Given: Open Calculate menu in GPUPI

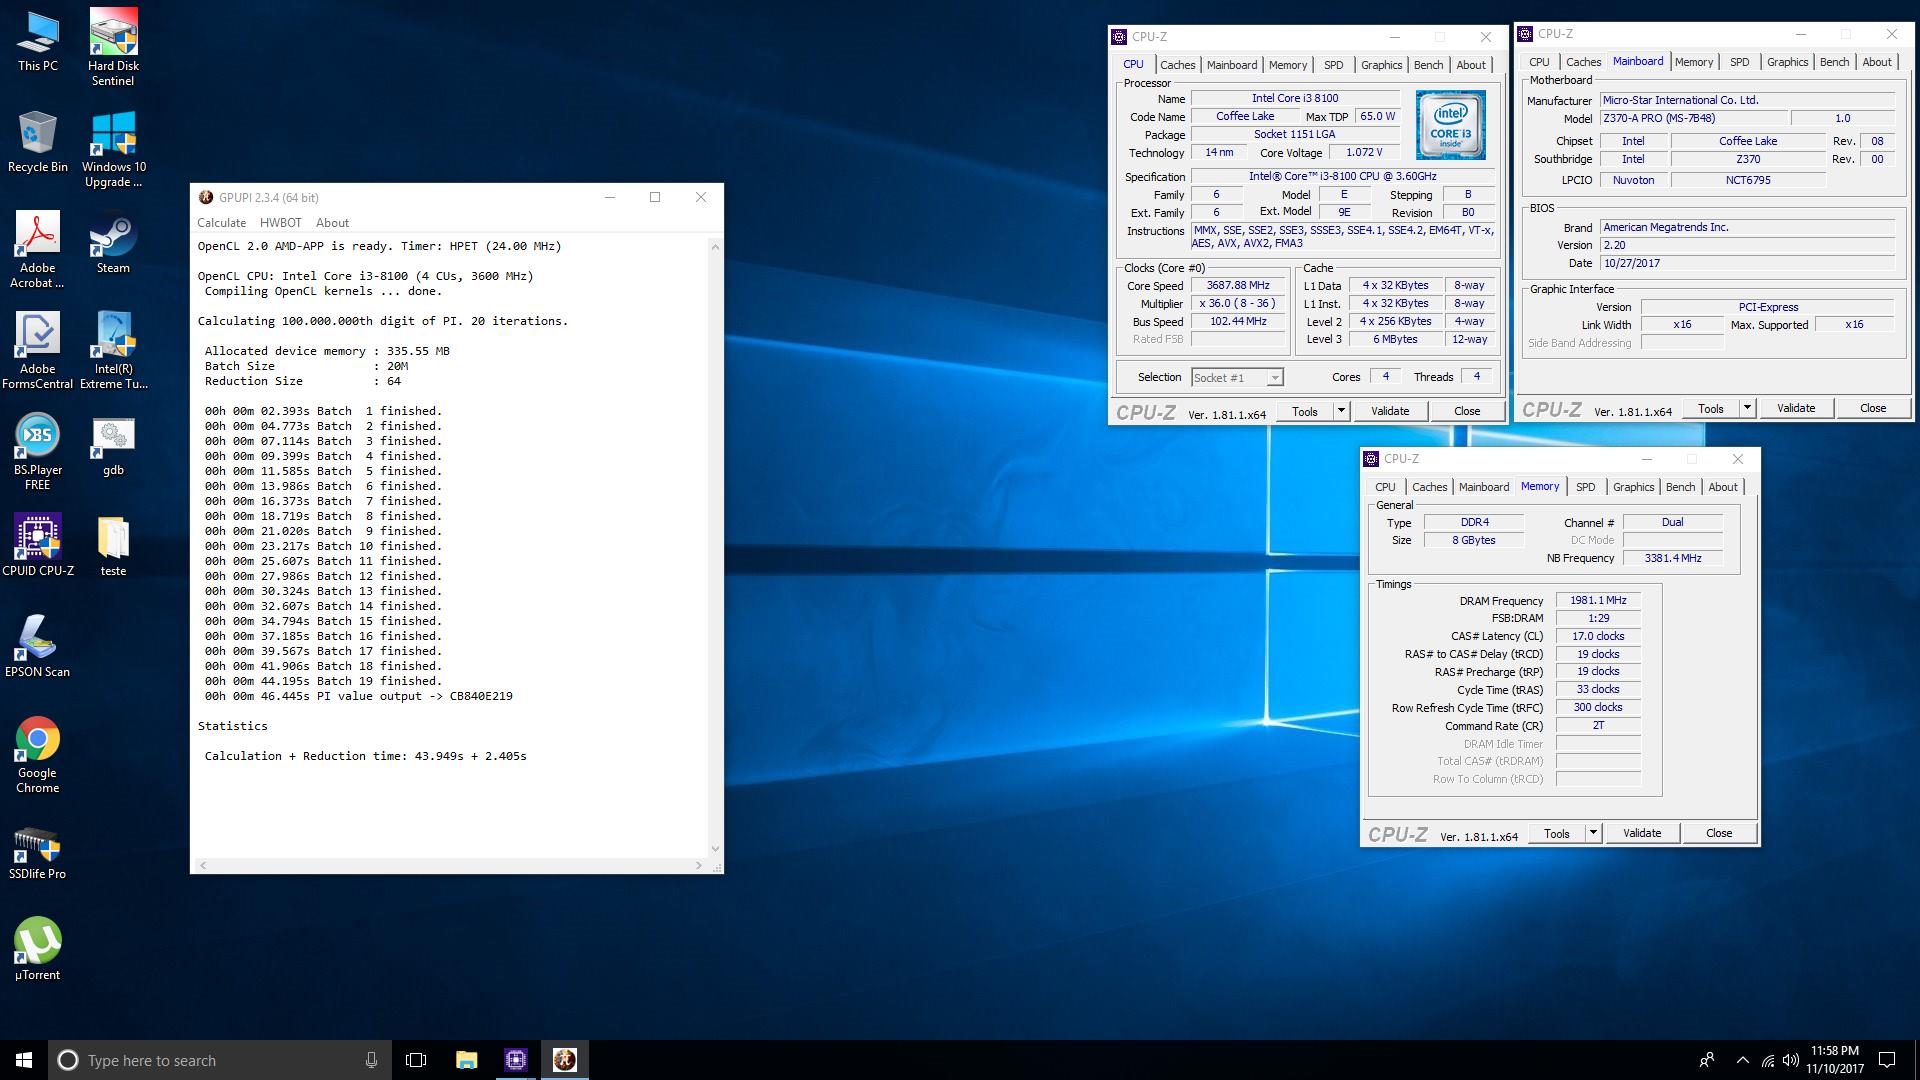Looking at the screenshot, I should [221, 223].
